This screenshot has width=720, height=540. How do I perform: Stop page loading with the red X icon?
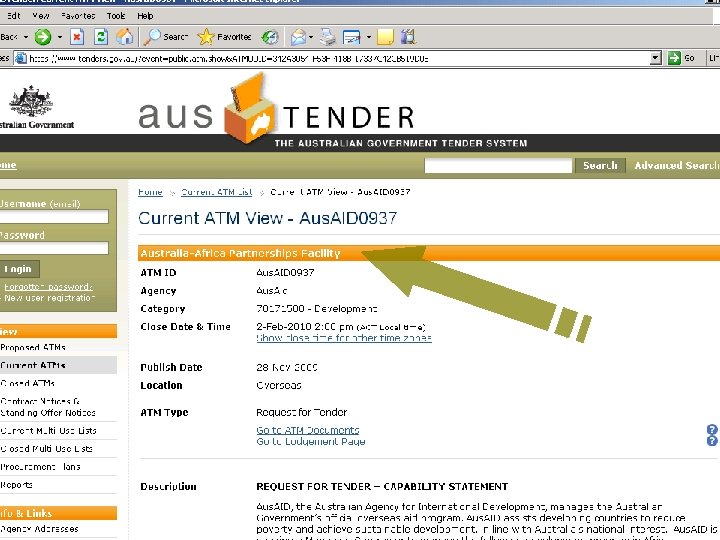click(77, 37)
